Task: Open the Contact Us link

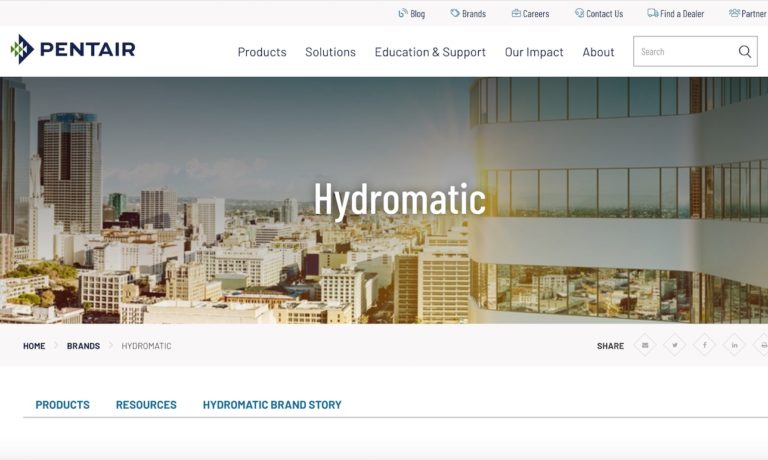Action: point(599,14)
